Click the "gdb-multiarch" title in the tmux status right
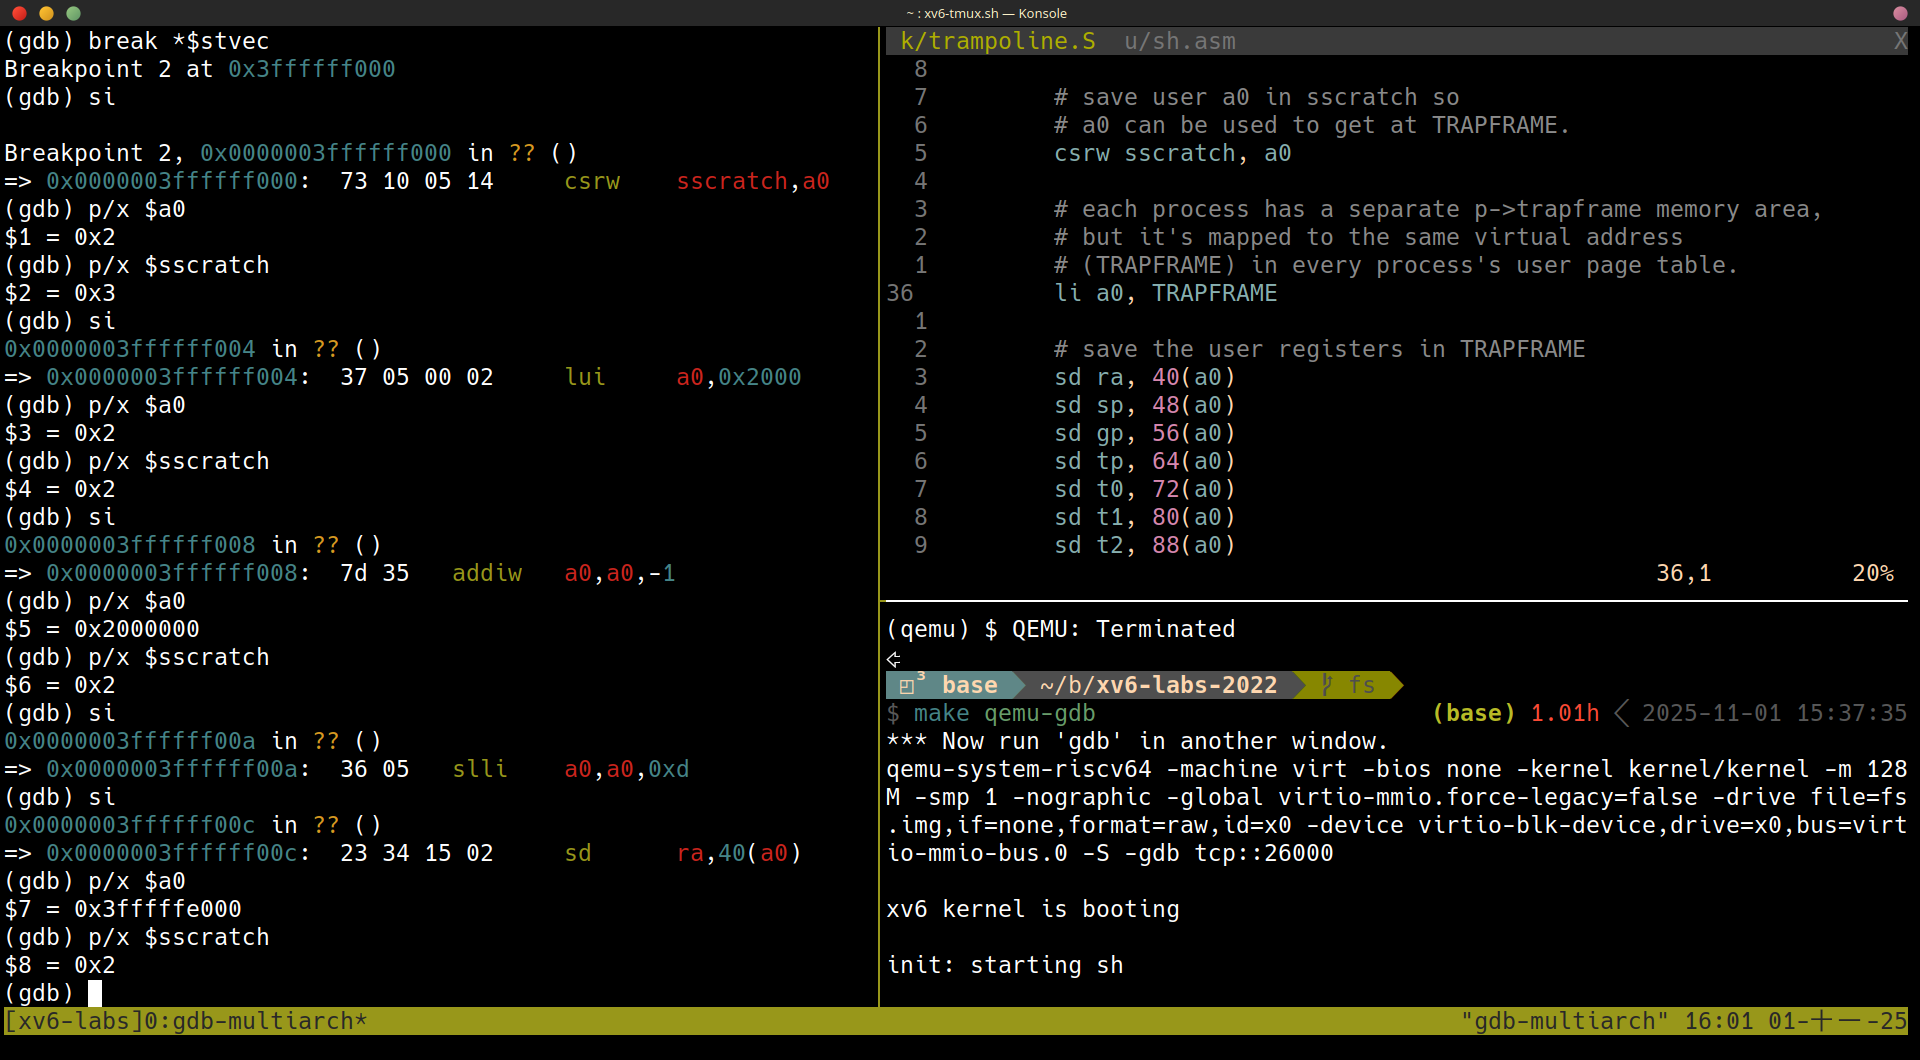 [x=1564, y=1021]
